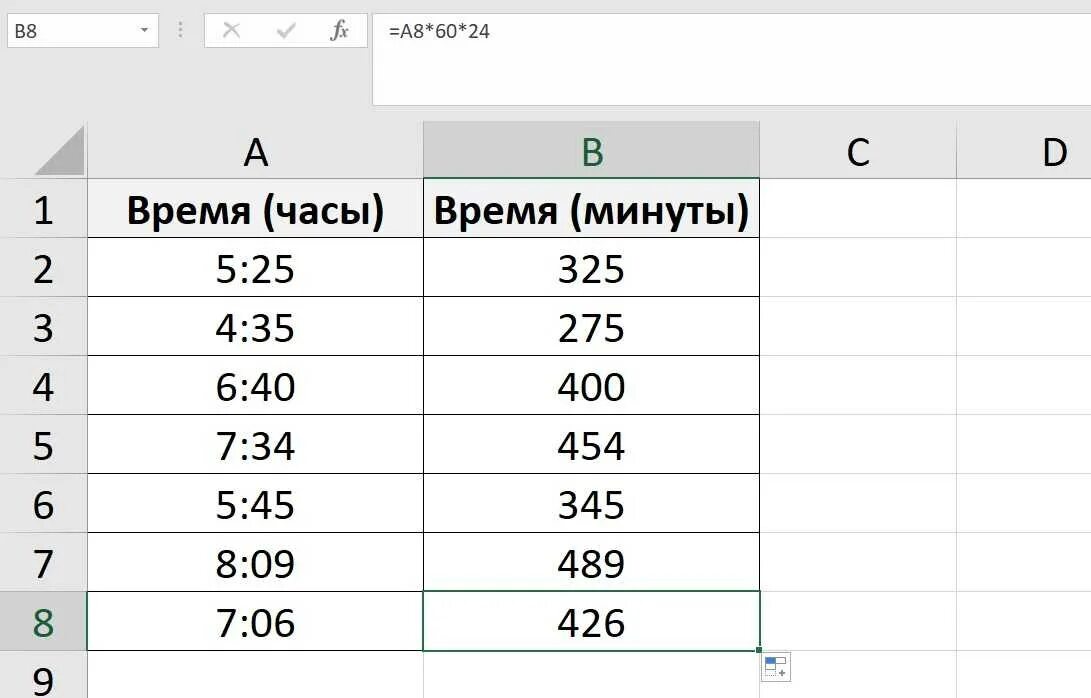Select row 8 header
Viewport: 1091px width, 698px height.
(43, 622)
